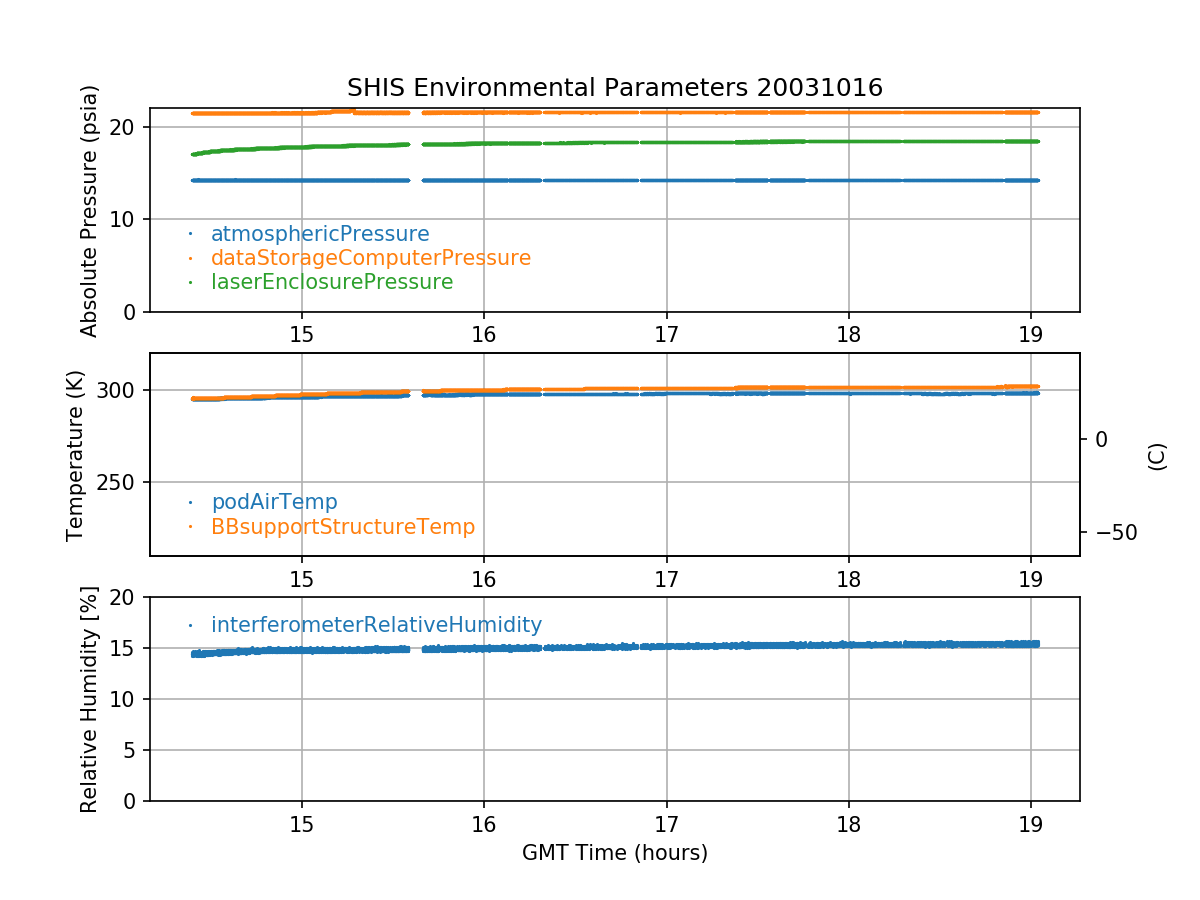
Task: Click the SHIS Environmental Parameters plot title
Action: coord(614,88)
